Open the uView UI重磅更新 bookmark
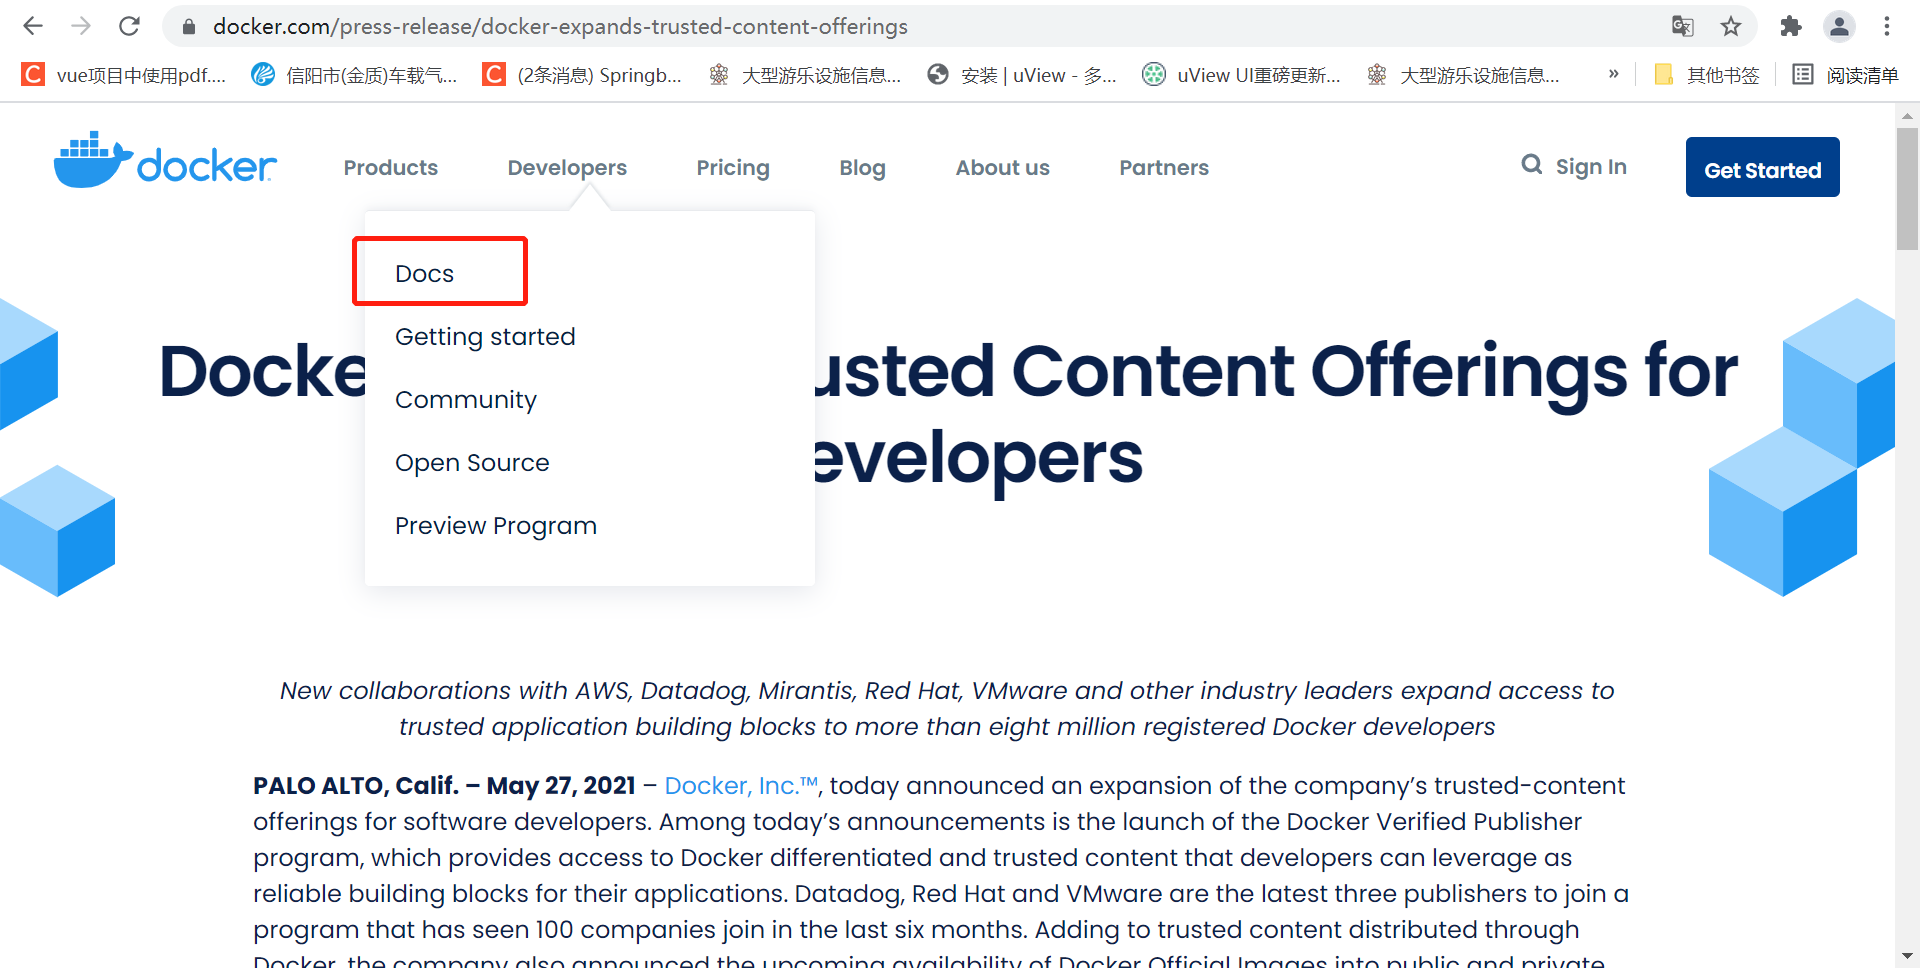Image resolution: width=1920 pixels, height=968 pixels. 1242,75
